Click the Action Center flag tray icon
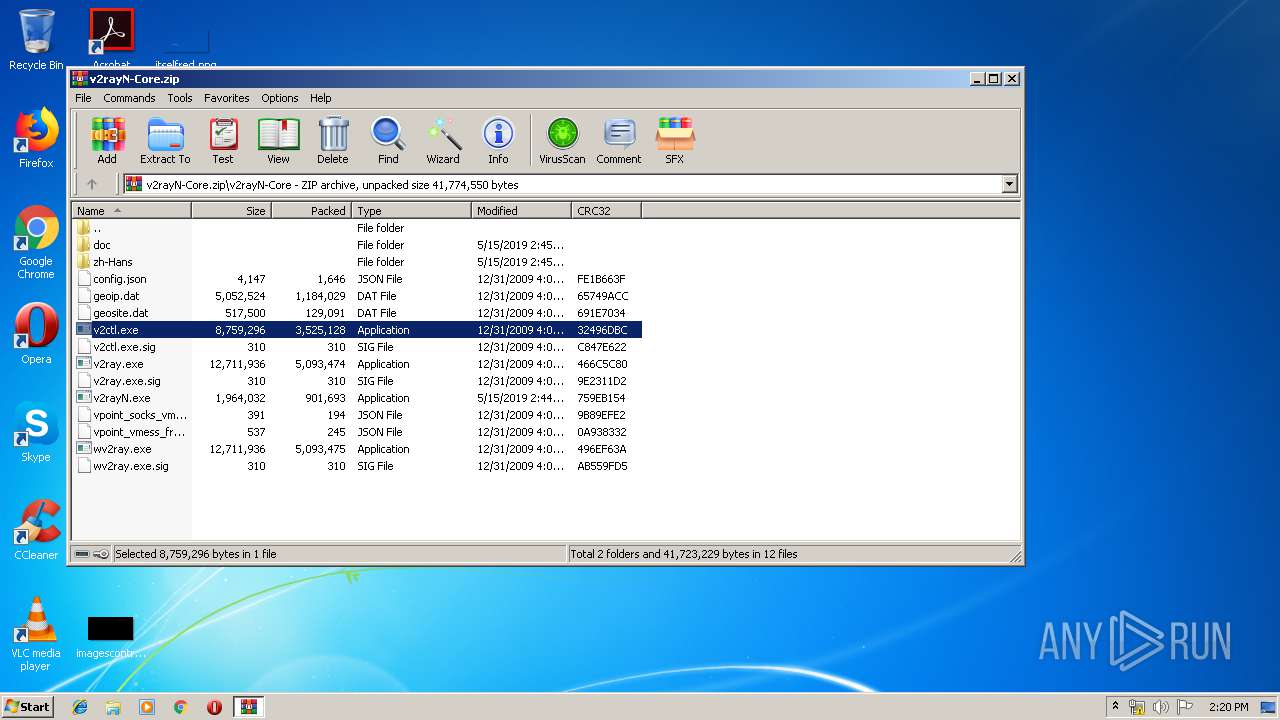The width and height of the screenshot is (1280, 720). tap(1184, 707)
